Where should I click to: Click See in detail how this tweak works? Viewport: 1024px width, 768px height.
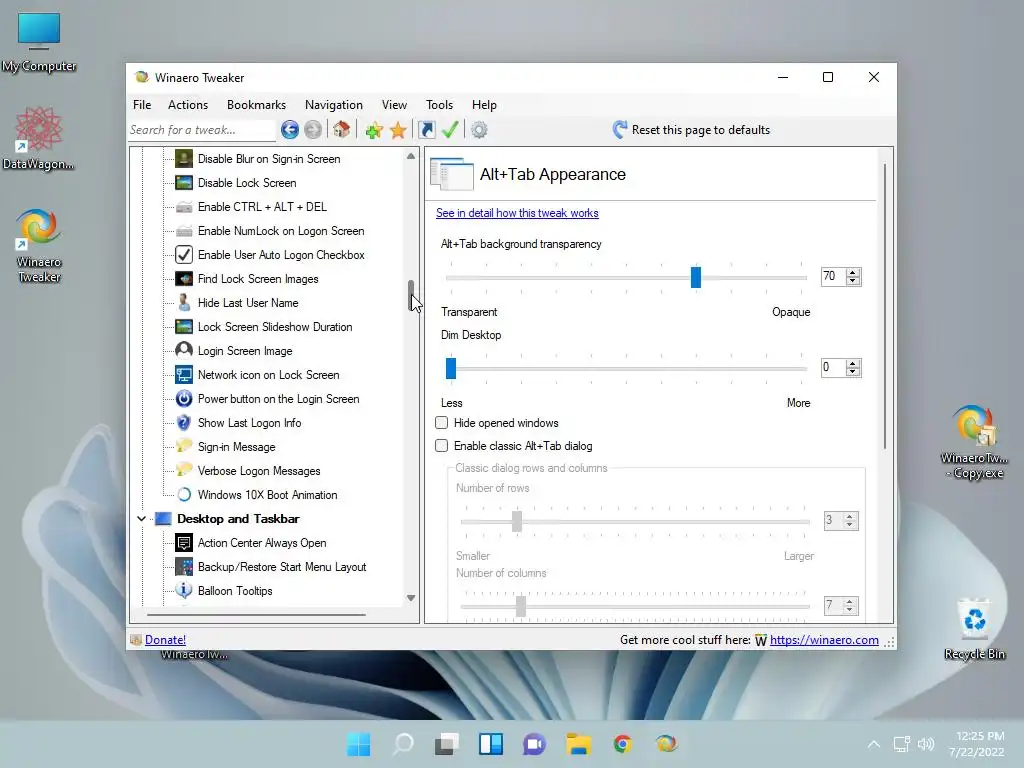pyautogui.click(x=517, y=213)
